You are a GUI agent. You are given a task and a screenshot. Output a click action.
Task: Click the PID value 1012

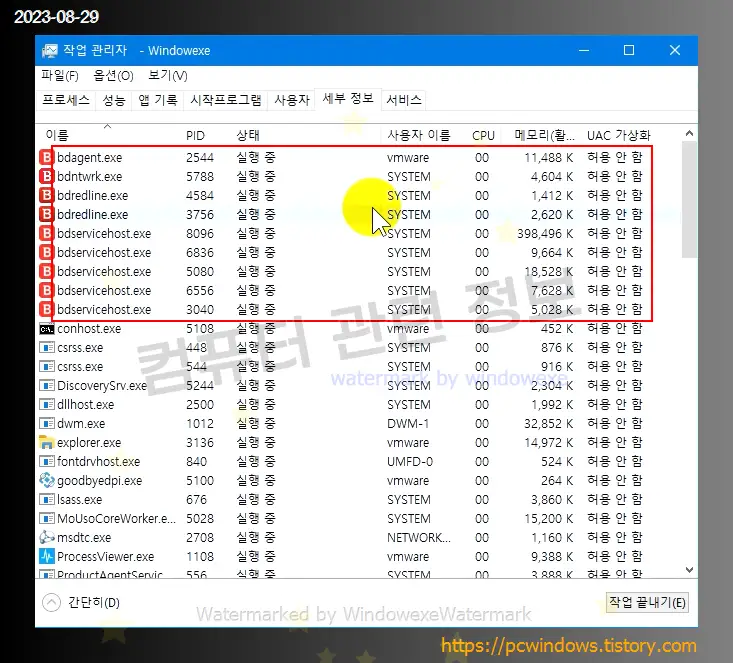tap(200, 424)
